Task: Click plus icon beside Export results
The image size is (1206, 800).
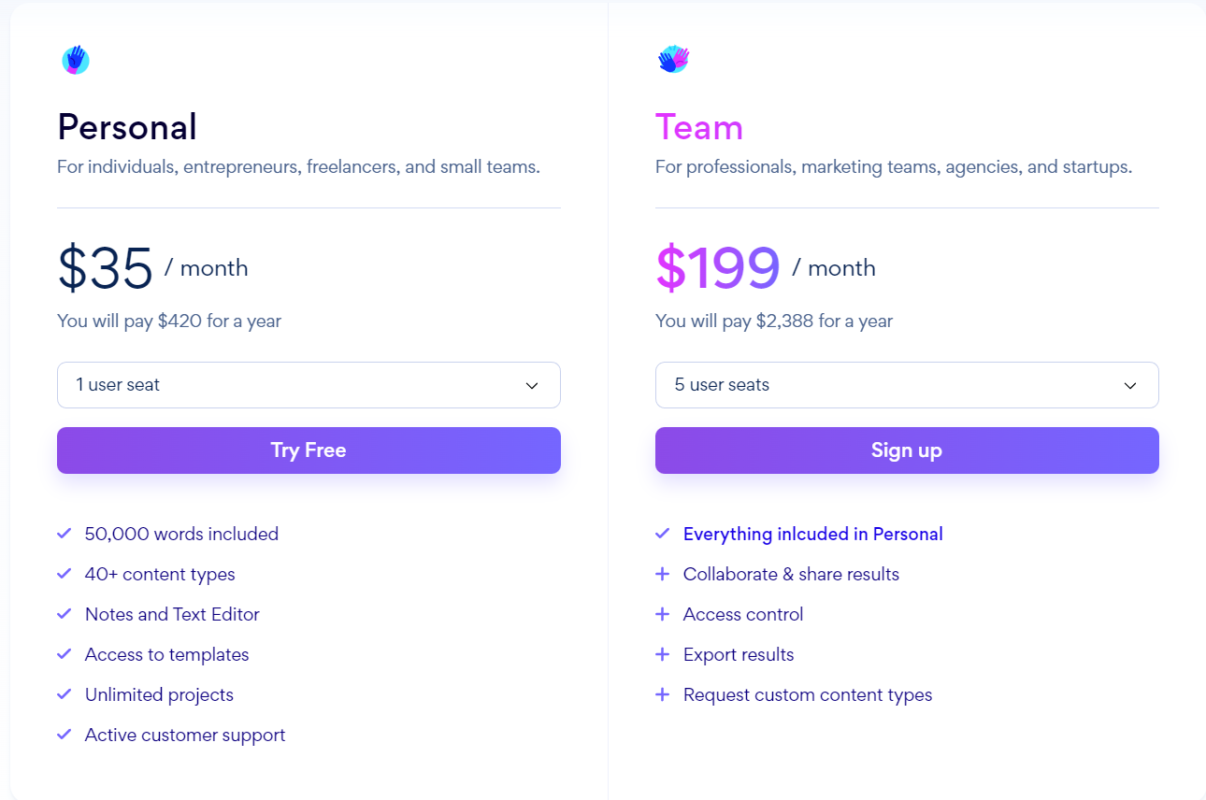Action: pyautogui.click(x=662, y=654)
